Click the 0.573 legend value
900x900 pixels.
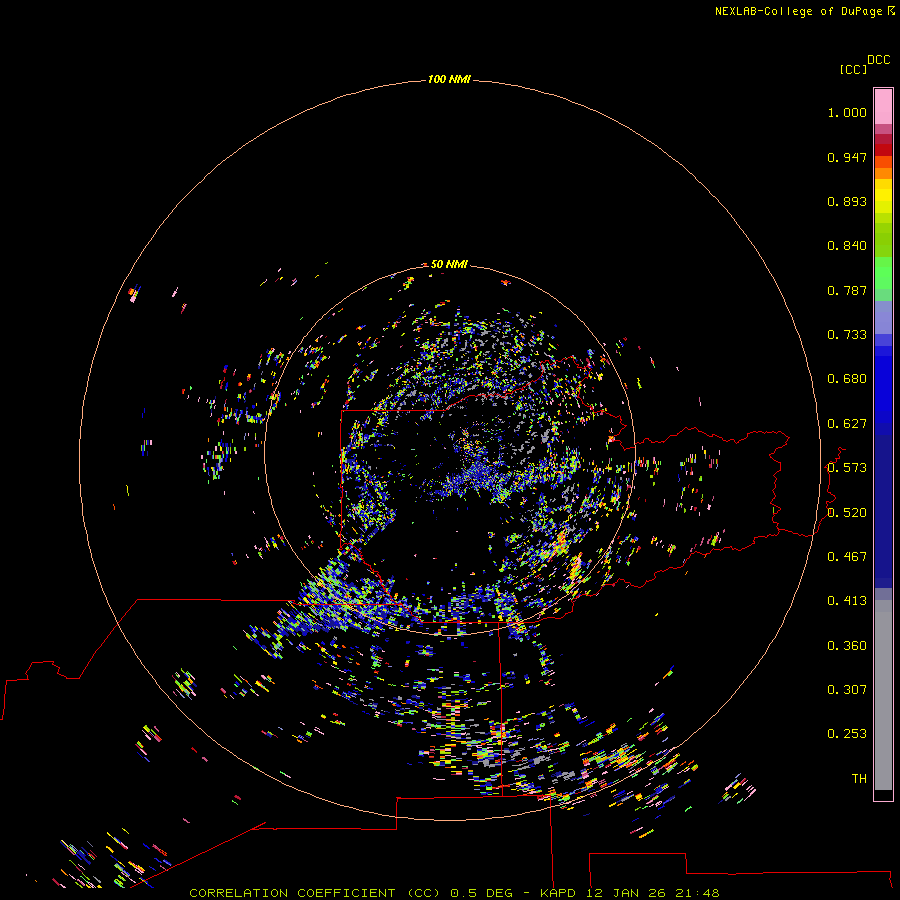pyautogui.click(x=847, y=468)
